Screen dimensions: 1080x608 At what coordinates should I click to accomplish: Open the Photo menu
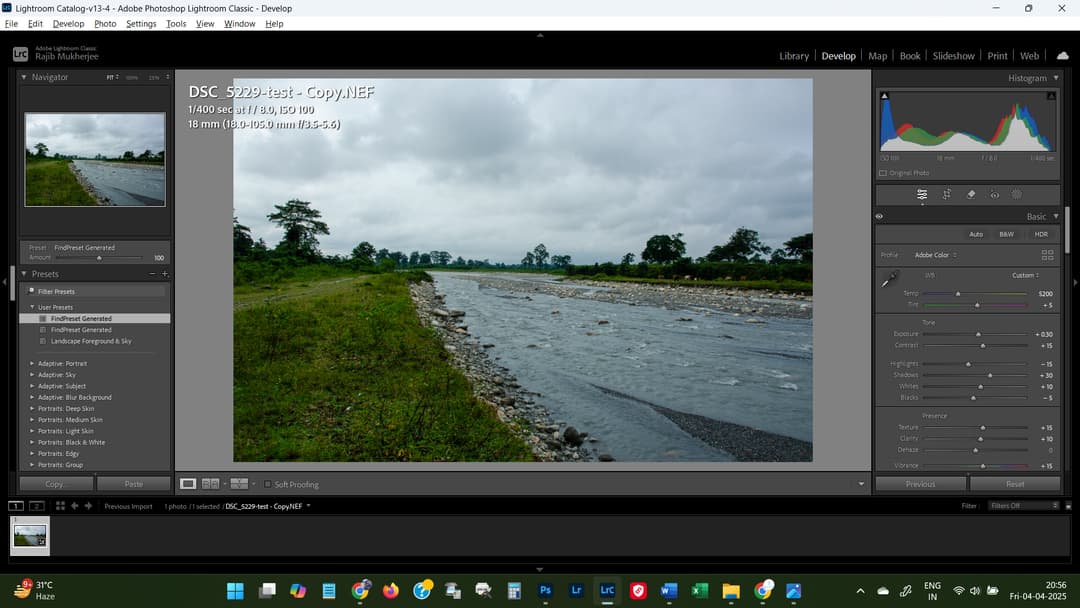pos(105,23)
